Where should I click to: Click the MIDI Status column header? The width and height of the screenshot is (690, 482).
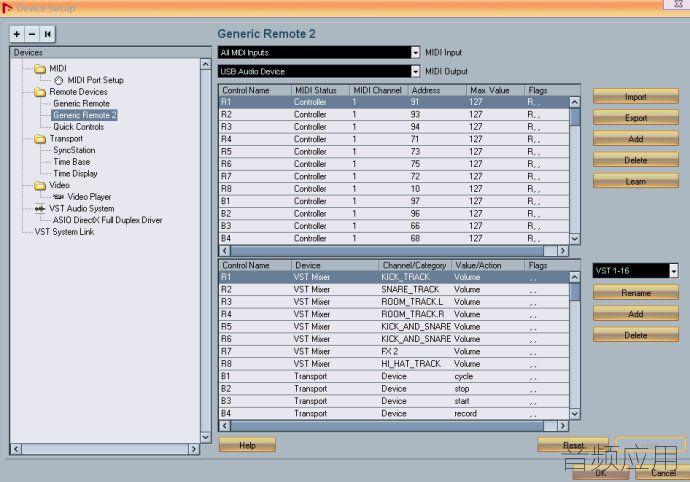[320, 90]
